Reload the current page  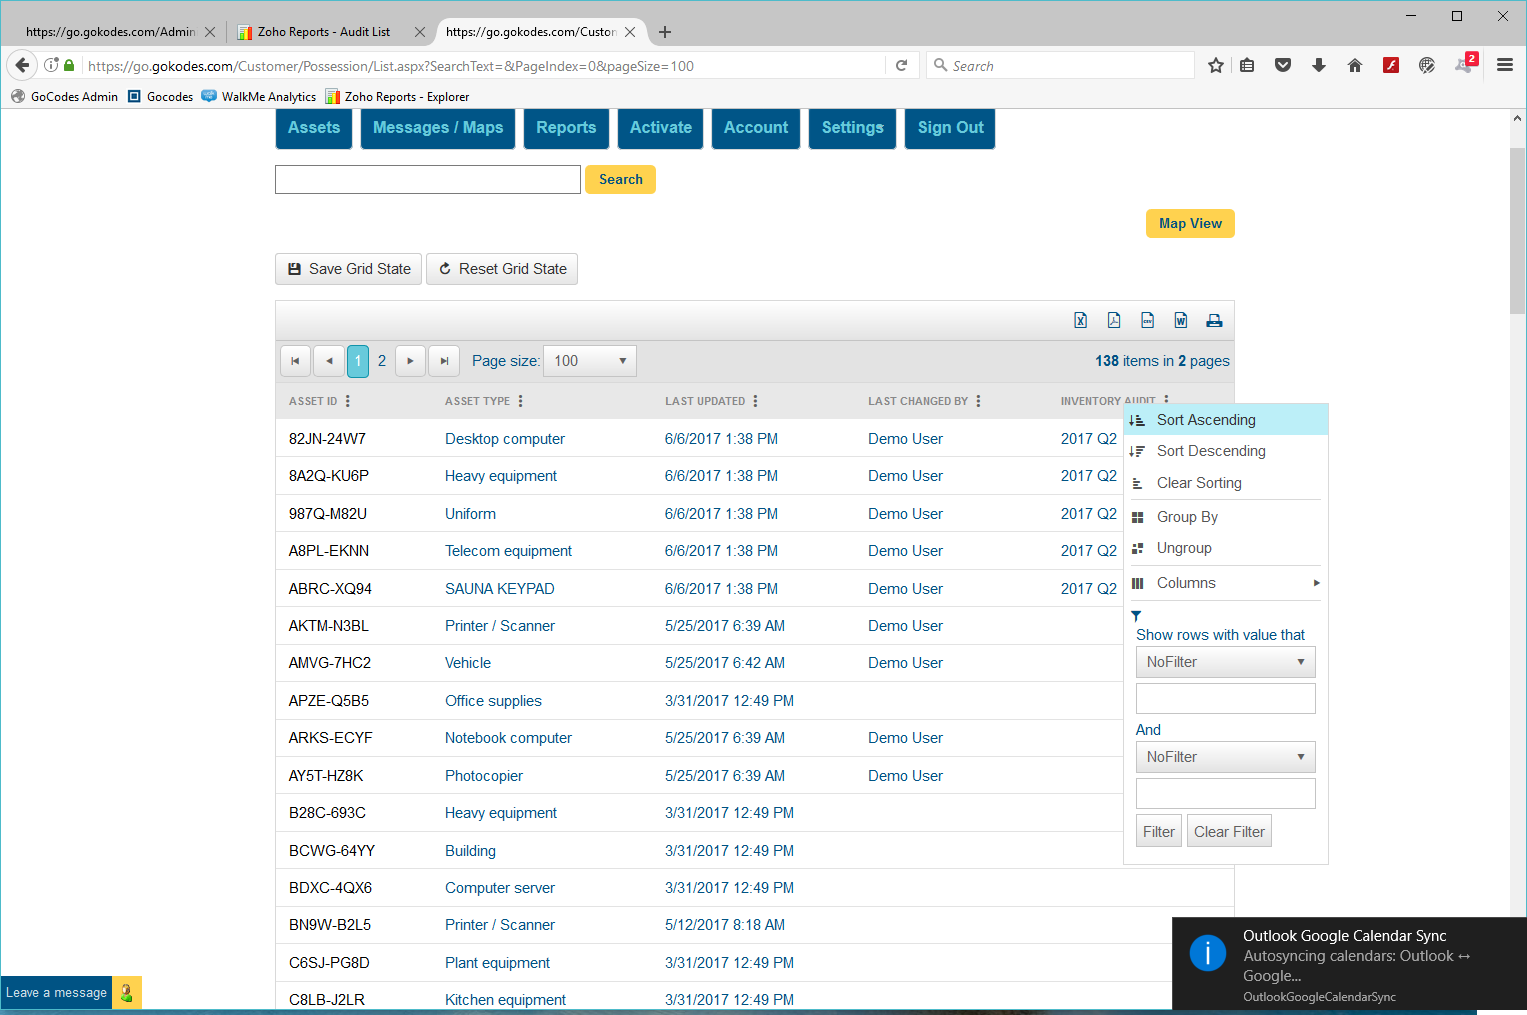[901, 65]
